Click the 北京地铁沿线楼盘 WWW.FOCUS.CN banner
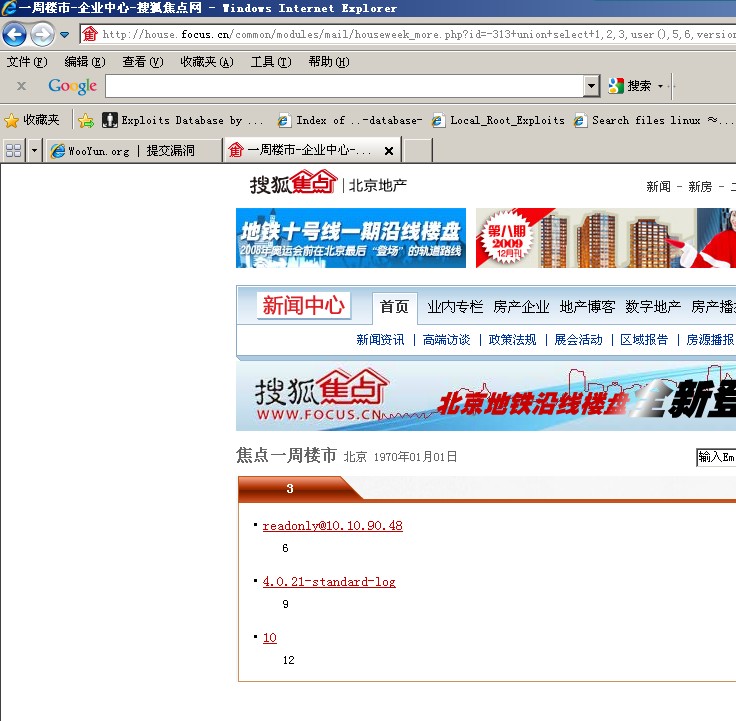736x721 pixels. [486, 397]
